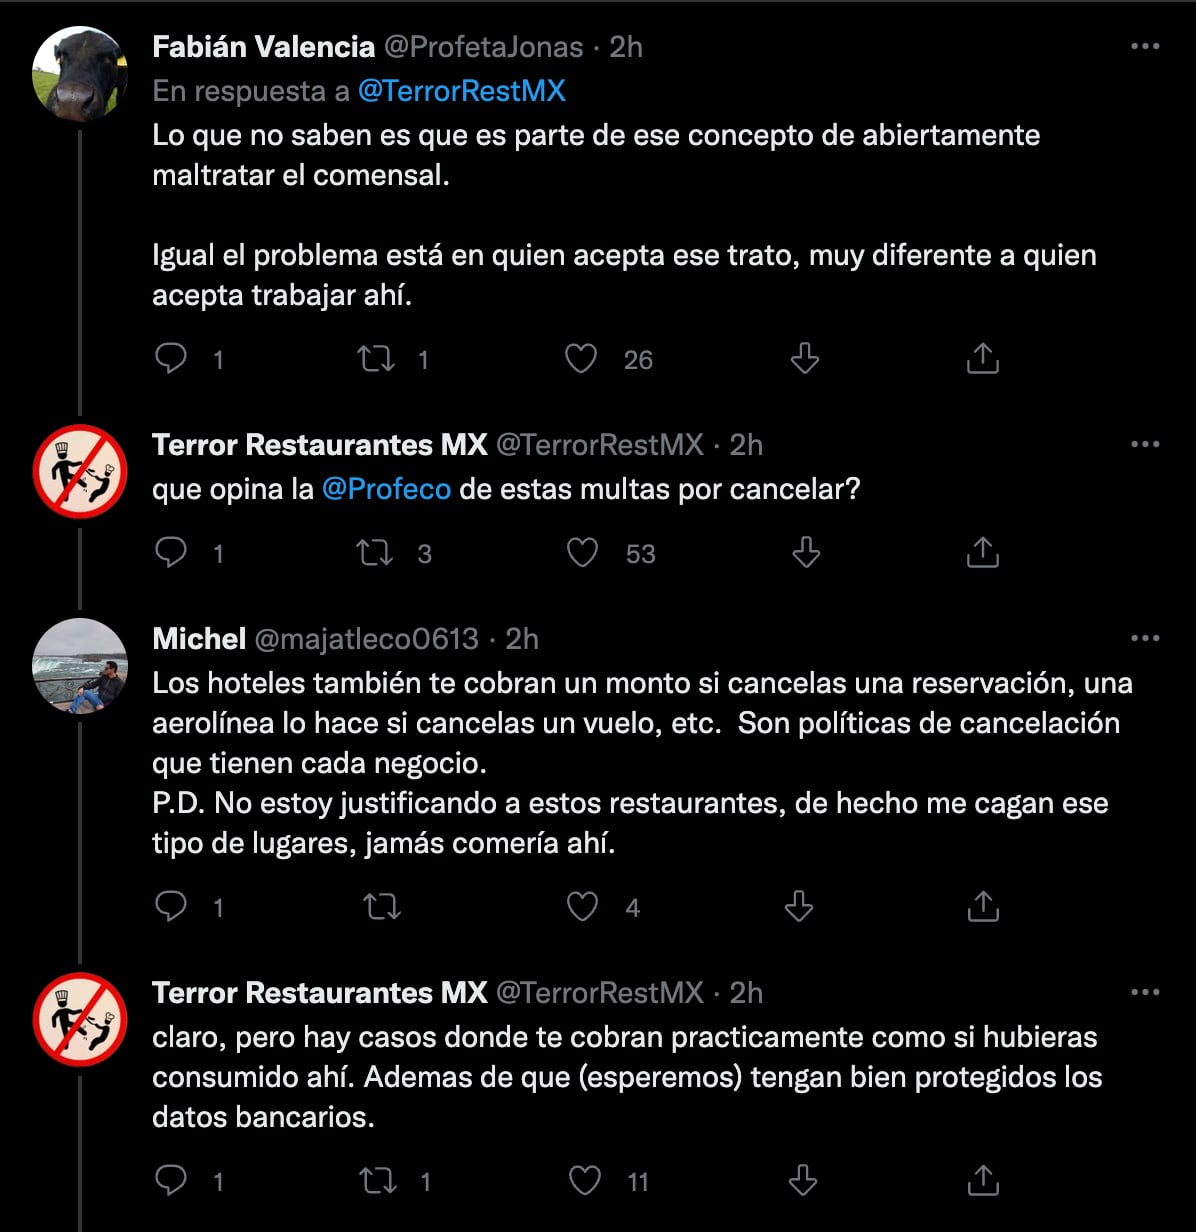Open the @TerrorRestMX mention link
The image size is (1196, 1232).
pyautogui.click(x=463, y=91)
